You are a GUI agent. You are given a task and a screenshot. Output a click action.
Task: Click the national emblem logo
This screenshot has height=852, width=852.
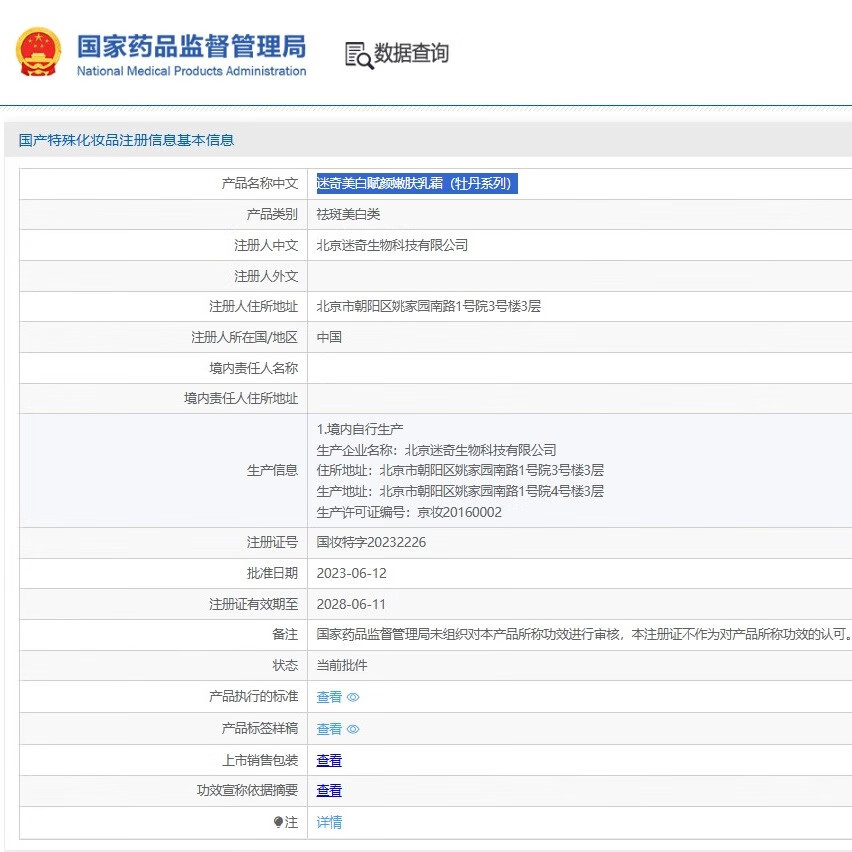[38, 53]
